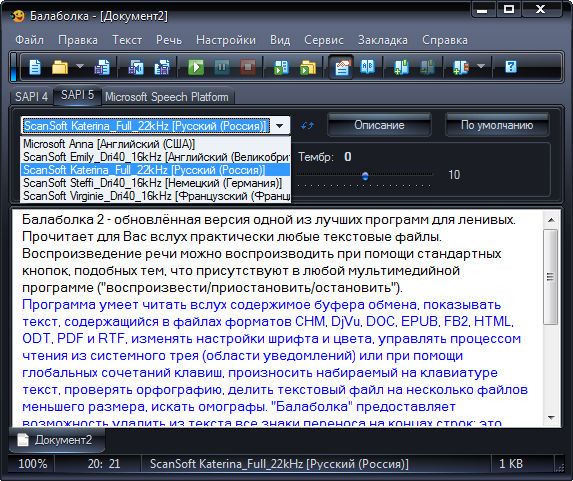Switch to the Microsoft Speech Platform tab
The width and height of the screenshot is (573, 481).
click(x=167, y=97)
